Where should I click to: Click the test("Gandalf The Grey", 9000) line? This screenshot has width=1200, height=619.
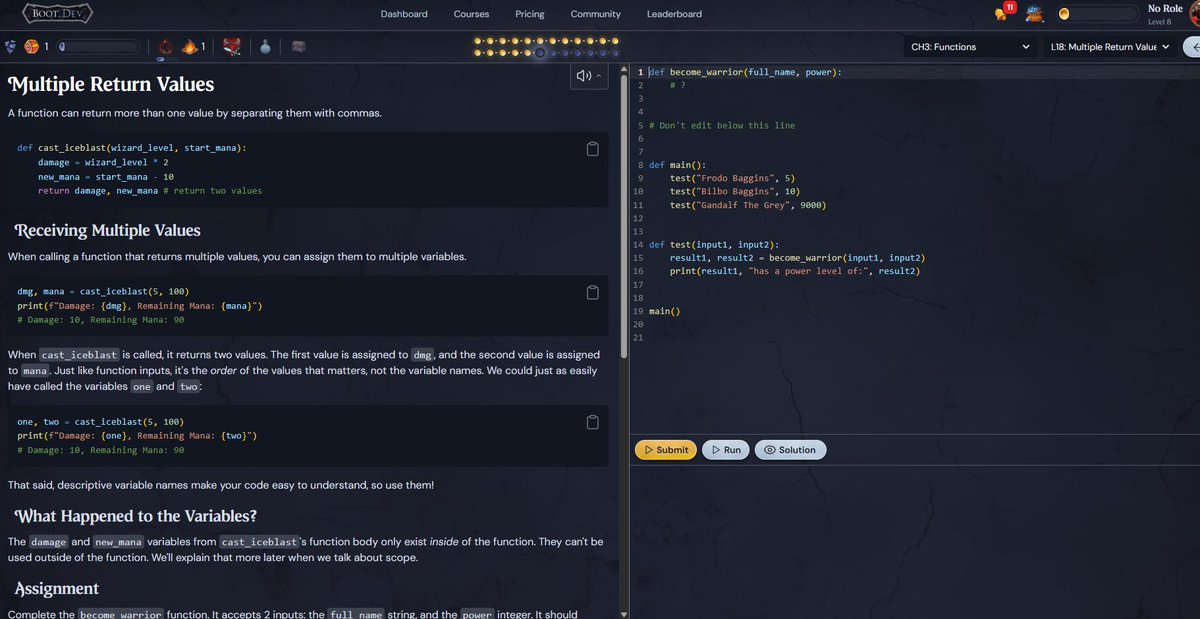[748, 205]
